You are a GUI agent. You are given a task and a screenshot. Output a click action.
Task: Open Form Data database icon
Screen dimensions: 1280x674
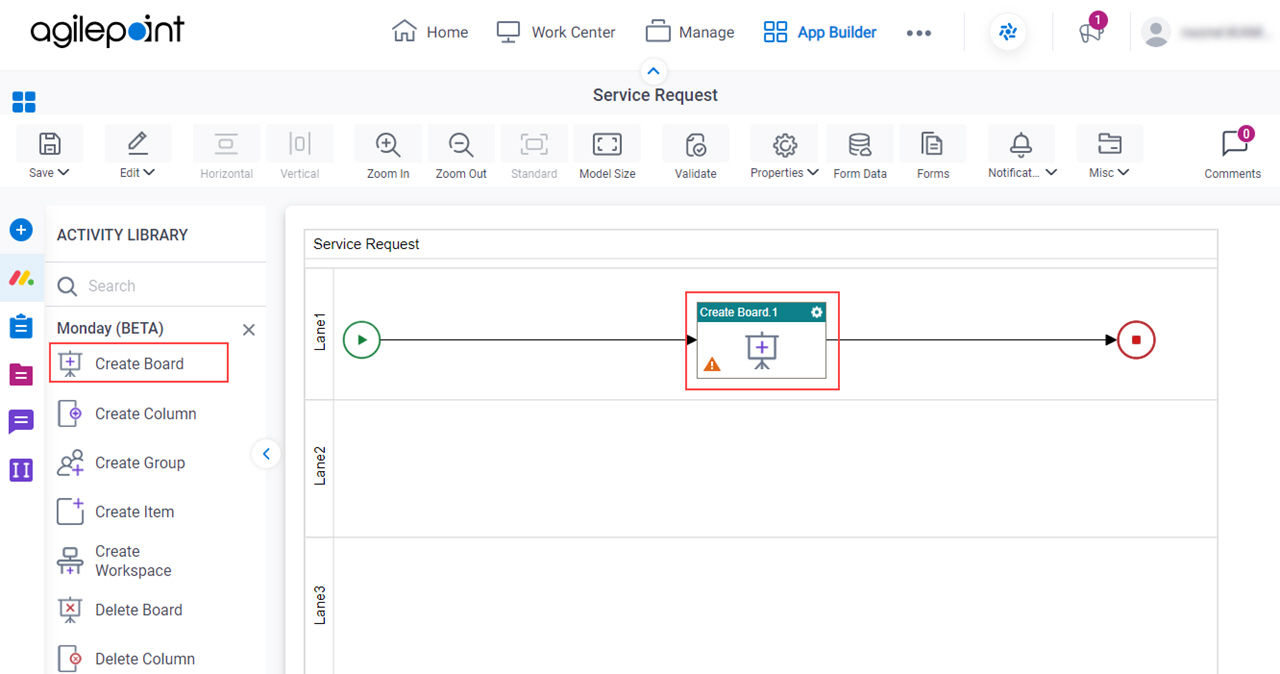860,144
